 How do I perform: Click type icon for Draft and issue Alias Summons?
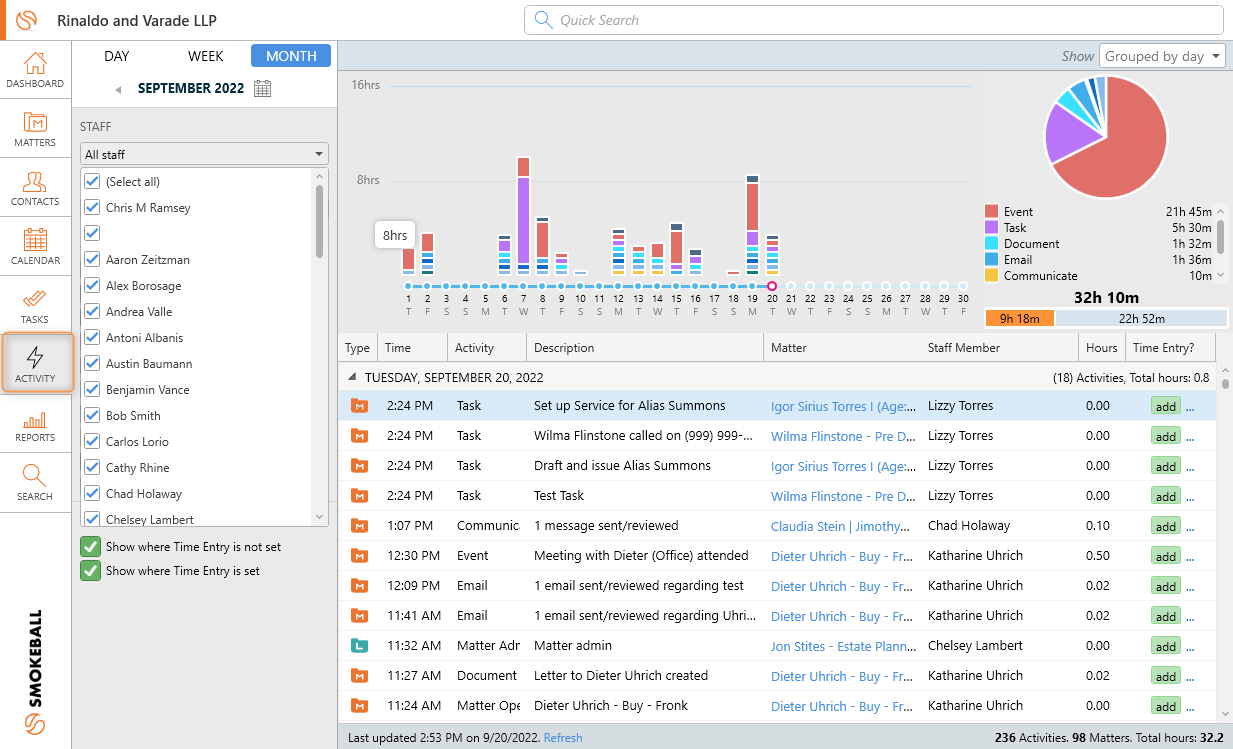pyautogui.click(x=359, y=466)
